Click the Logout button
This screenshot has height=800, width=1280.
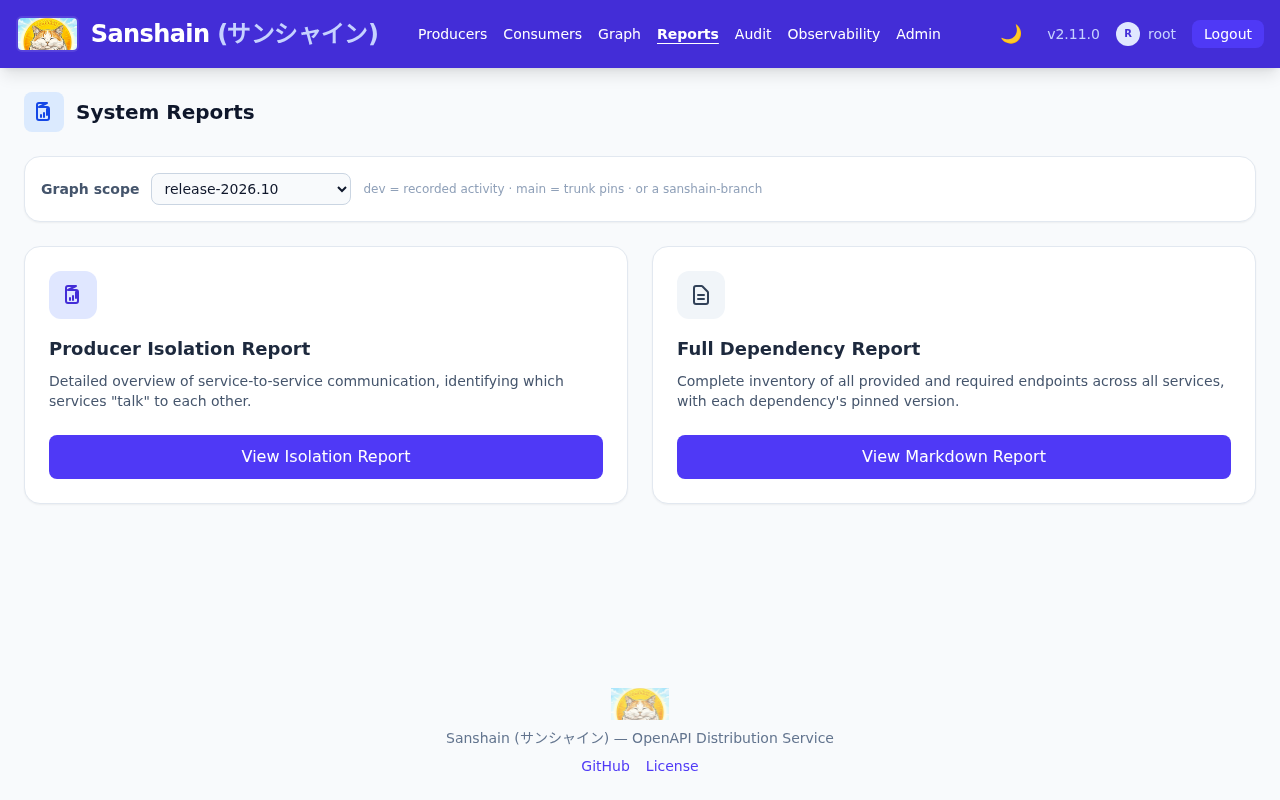point(1228,34)
